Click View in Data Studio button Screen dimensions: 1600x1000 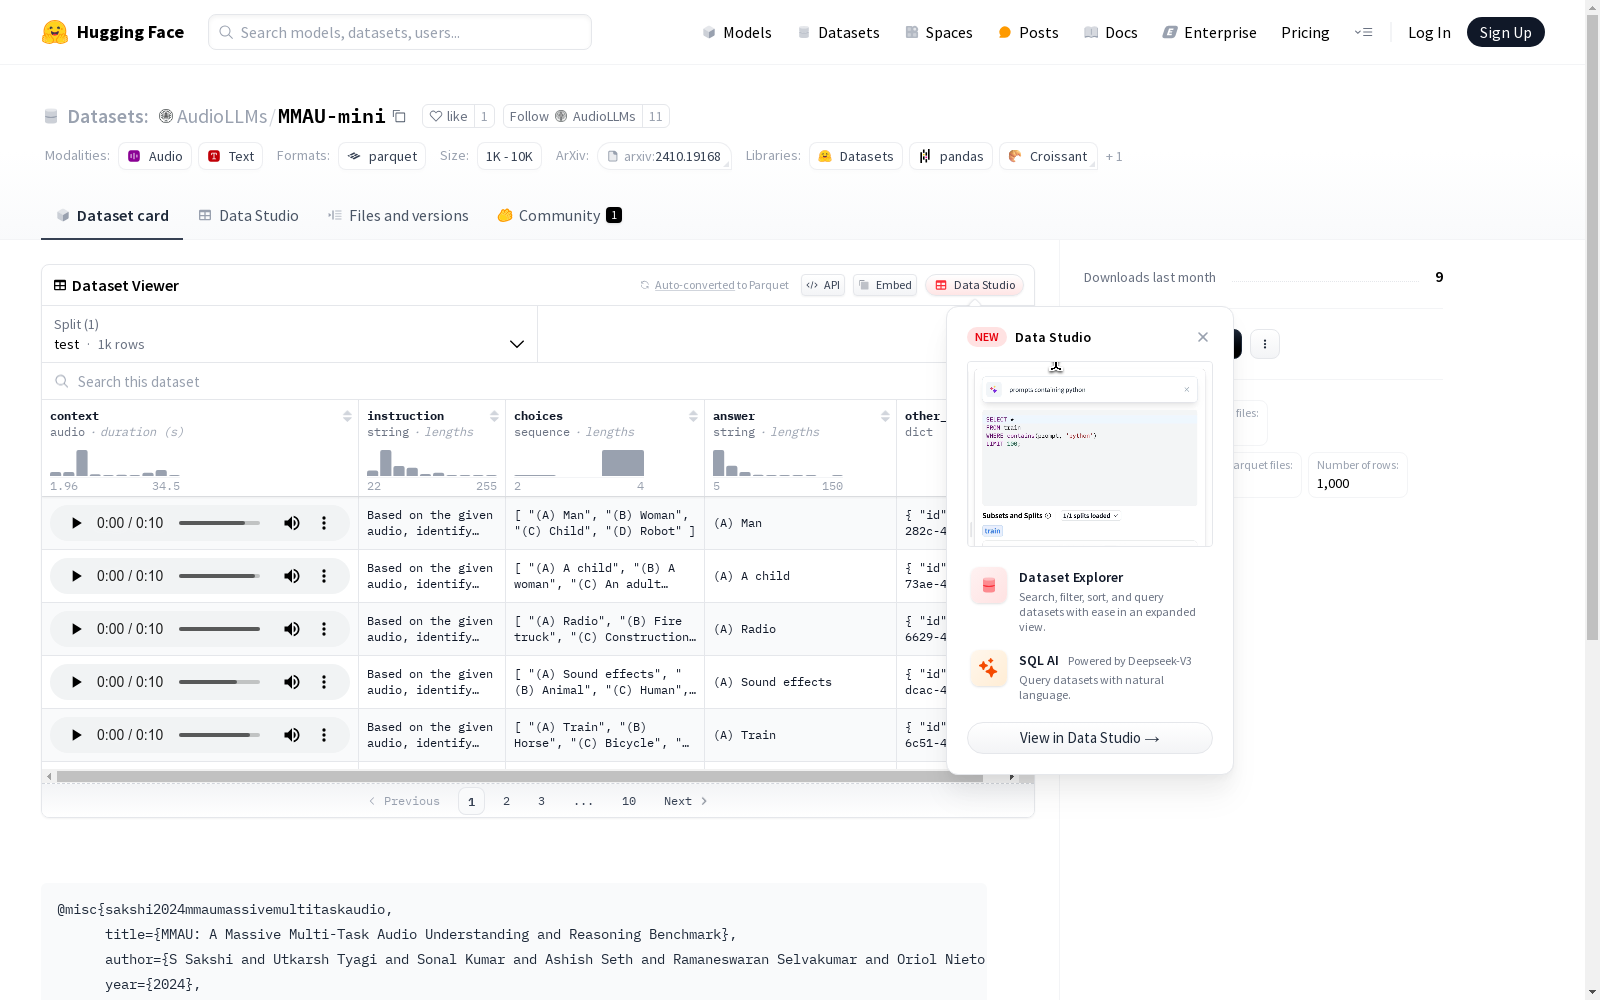[1090, 738]
